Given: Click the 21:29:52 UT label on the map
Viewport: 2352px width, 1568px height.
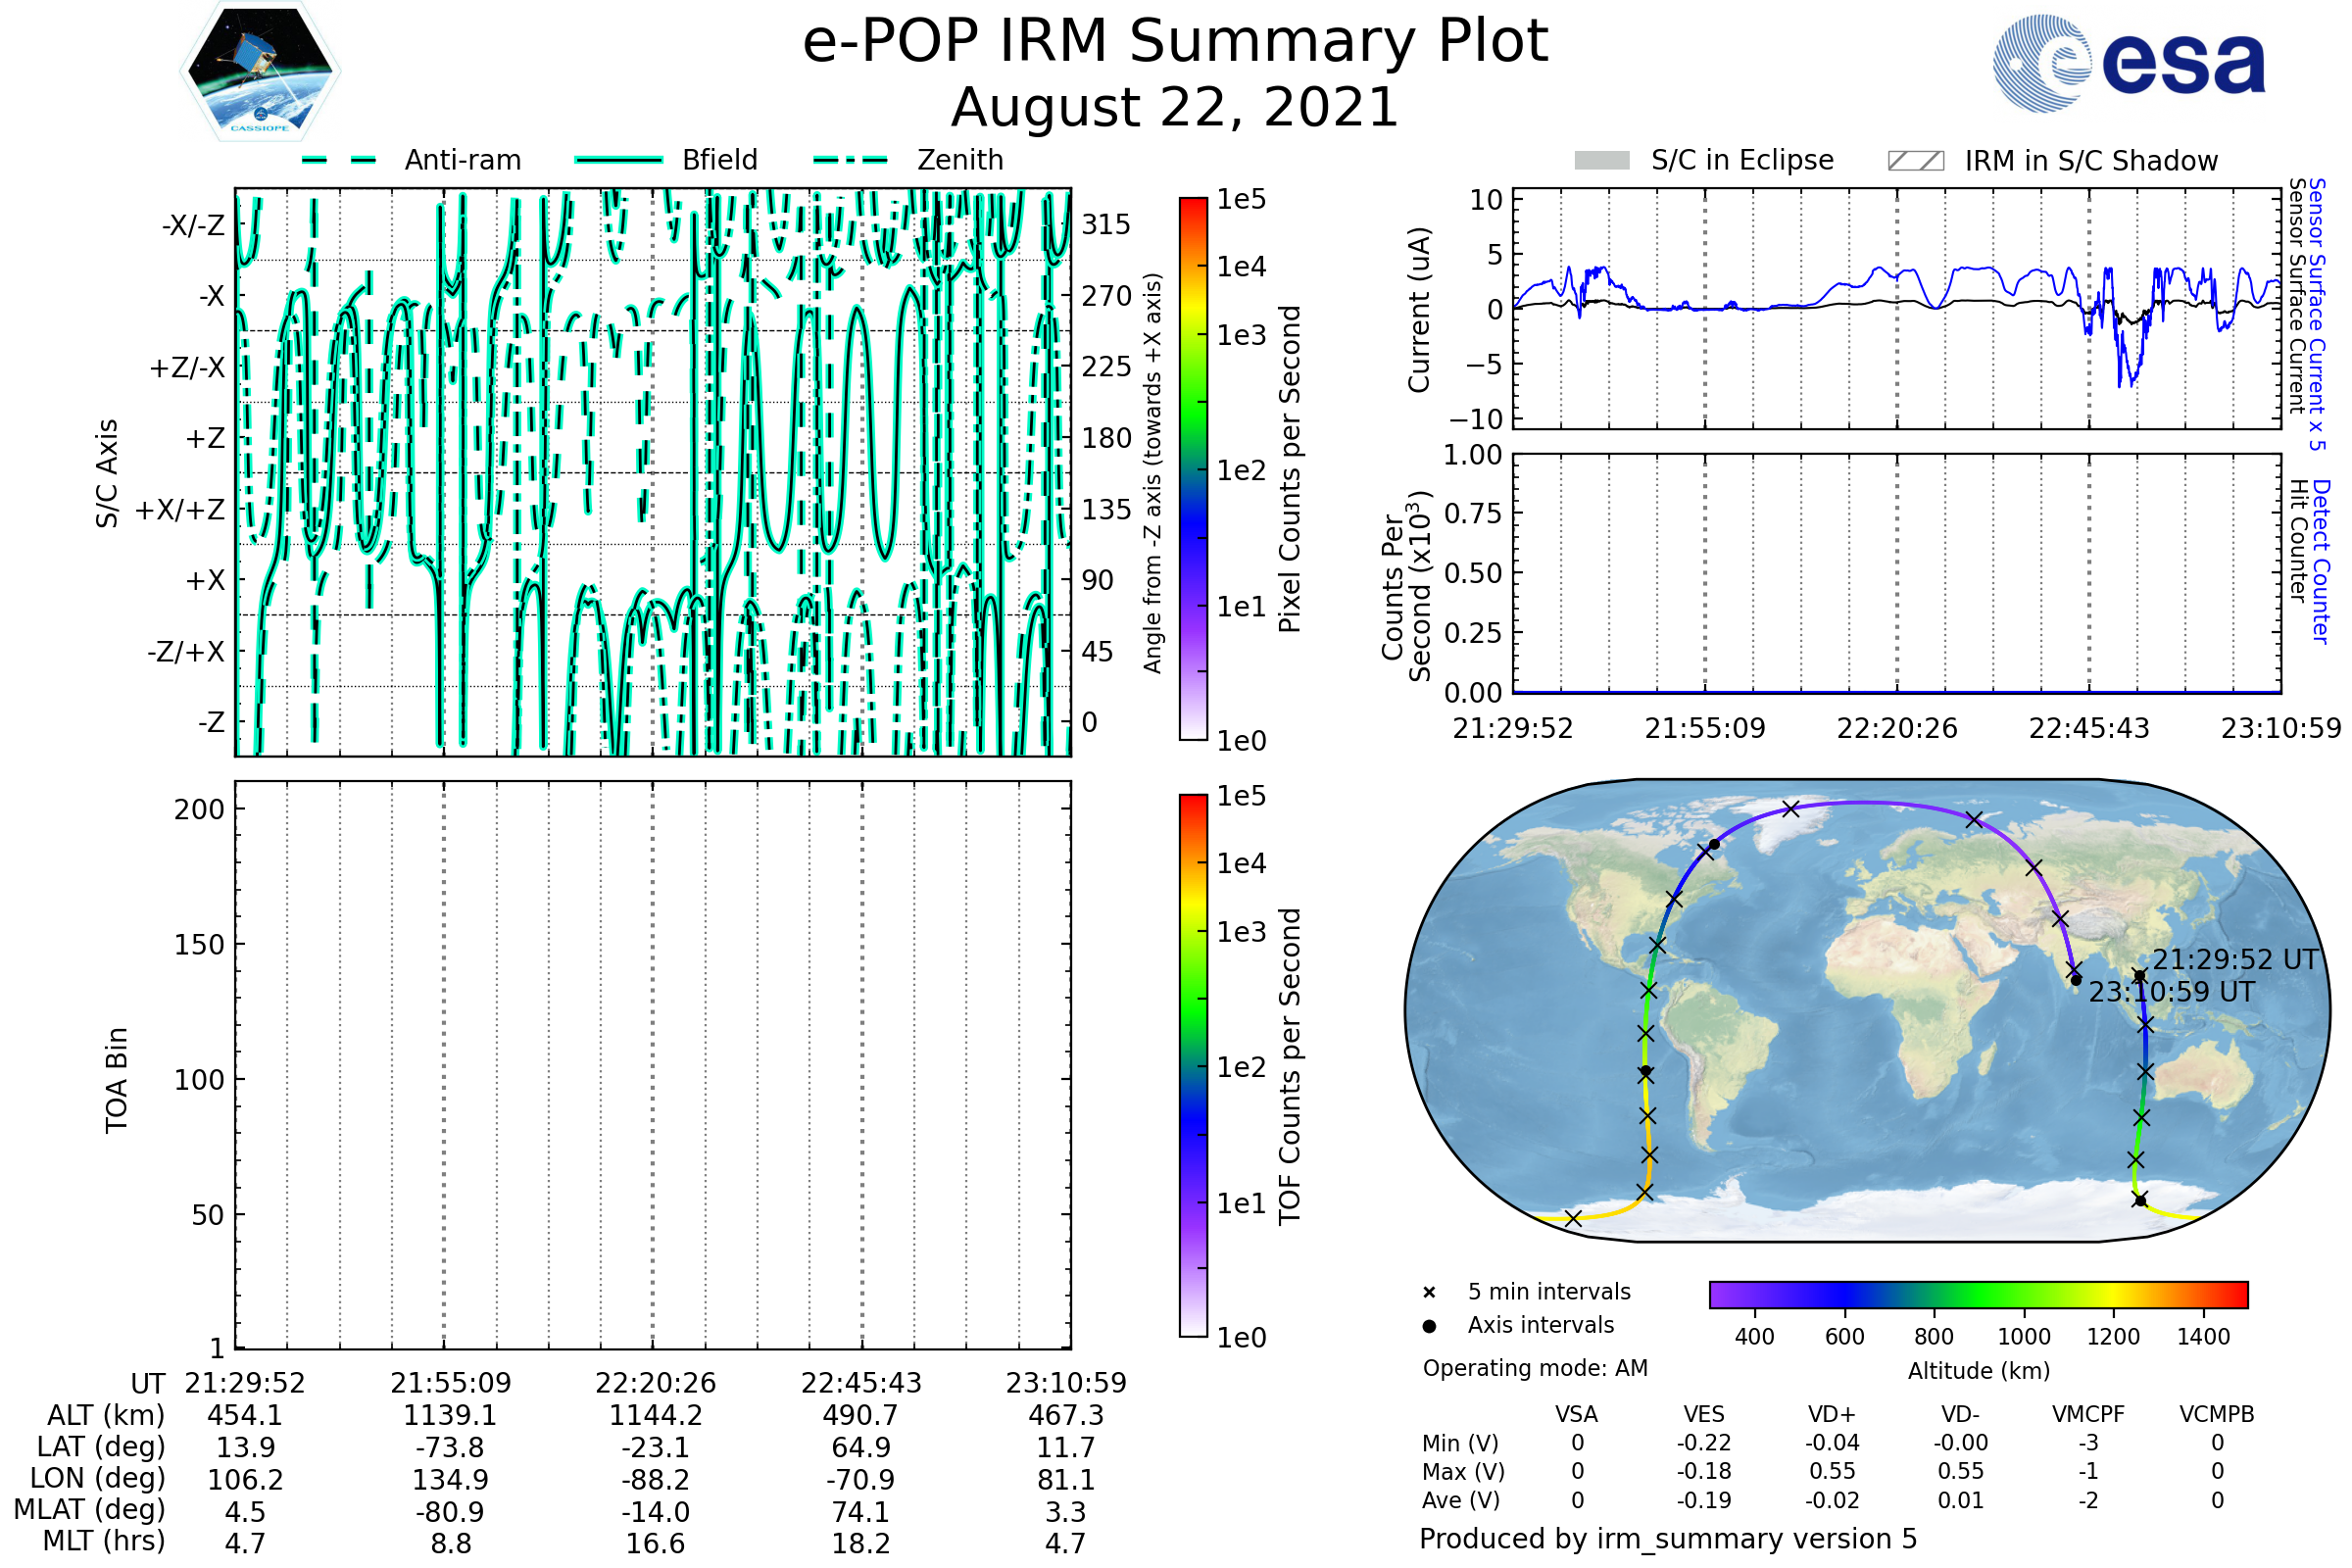Looking at the screenshot, I should point(2235,960).
